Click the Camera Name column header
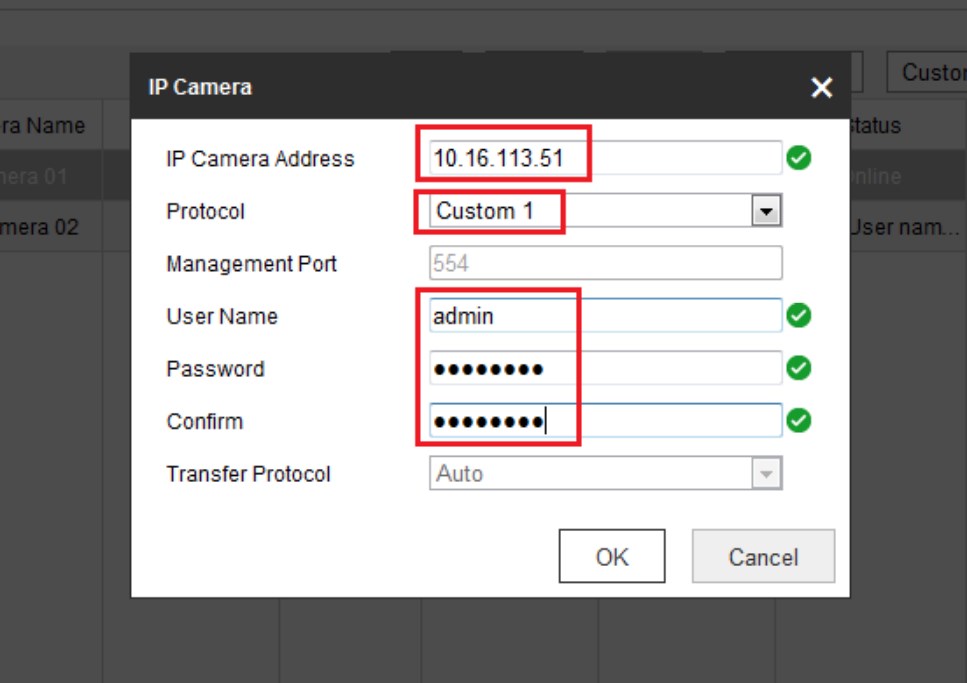 coord(45,126)
